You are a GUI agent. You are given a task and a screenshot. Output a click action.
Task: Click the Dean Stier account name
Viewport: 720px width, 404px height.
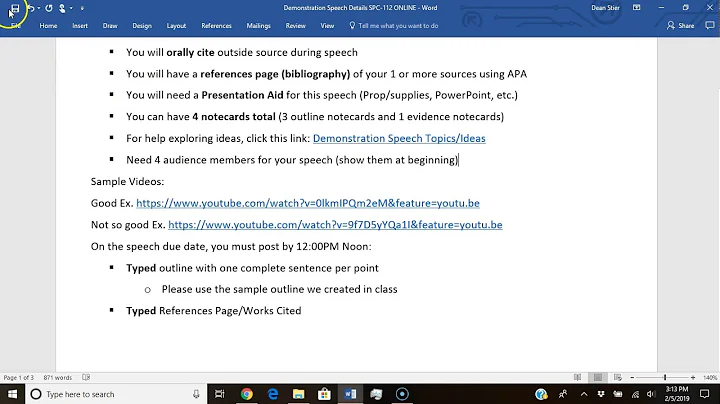[605, 8]
